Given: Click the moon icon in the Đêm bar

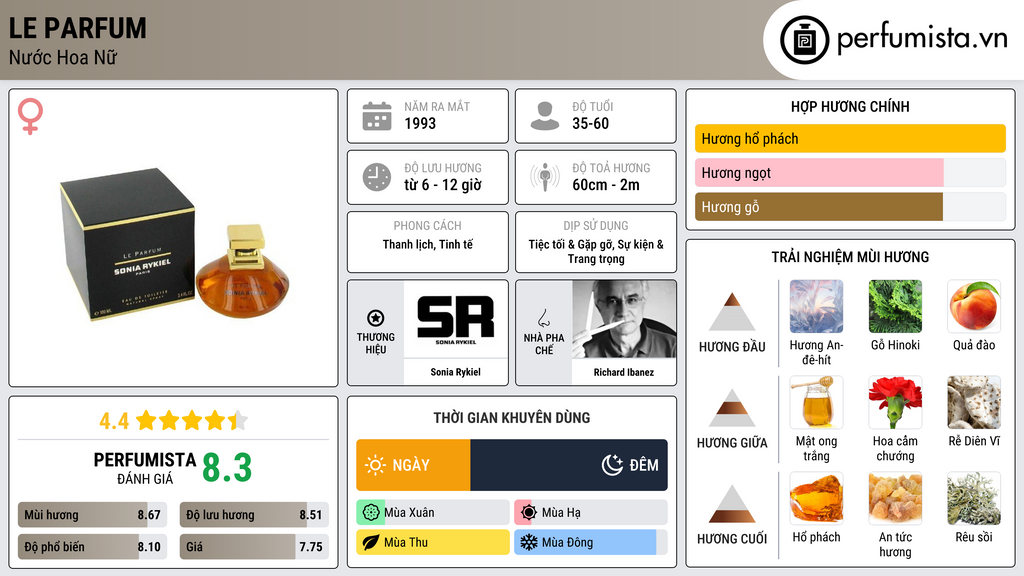Looking at the screenshot, I should (x=612, y=465).
